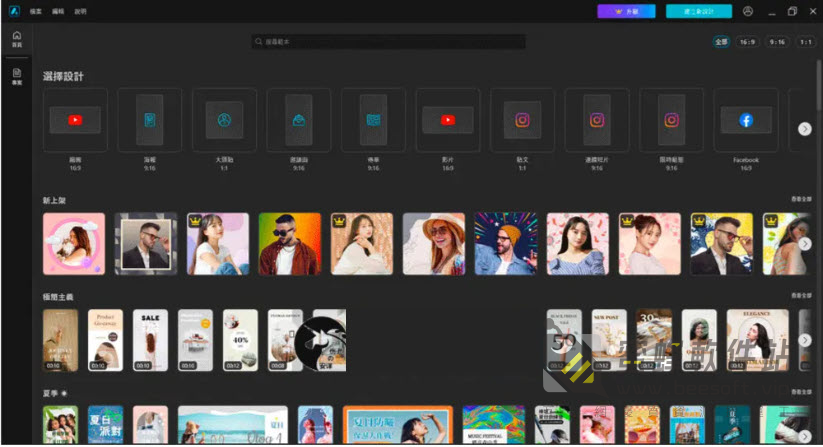This screenshot has width=823, height=447.
Task: Click the template search field
Action: [388, 41]
